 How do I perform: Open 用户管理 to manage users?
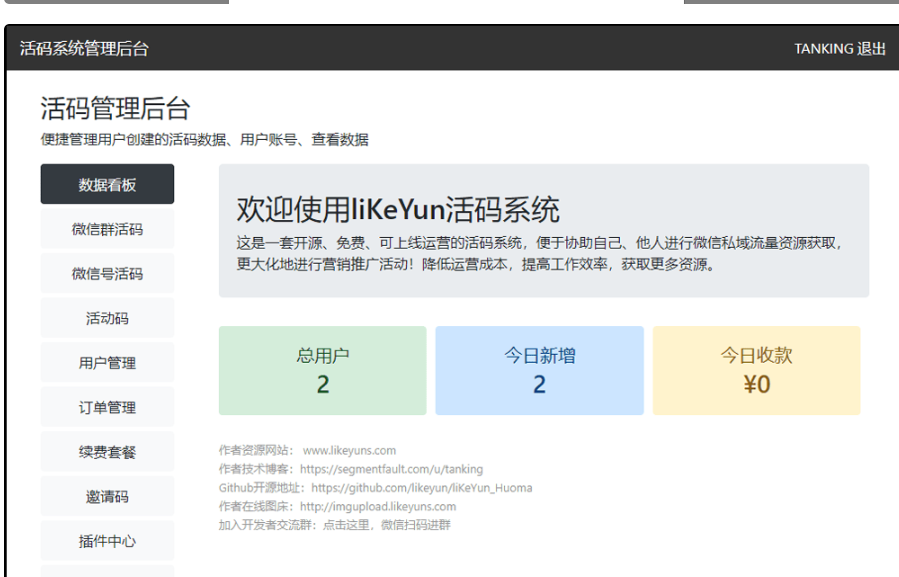[106, 362]
